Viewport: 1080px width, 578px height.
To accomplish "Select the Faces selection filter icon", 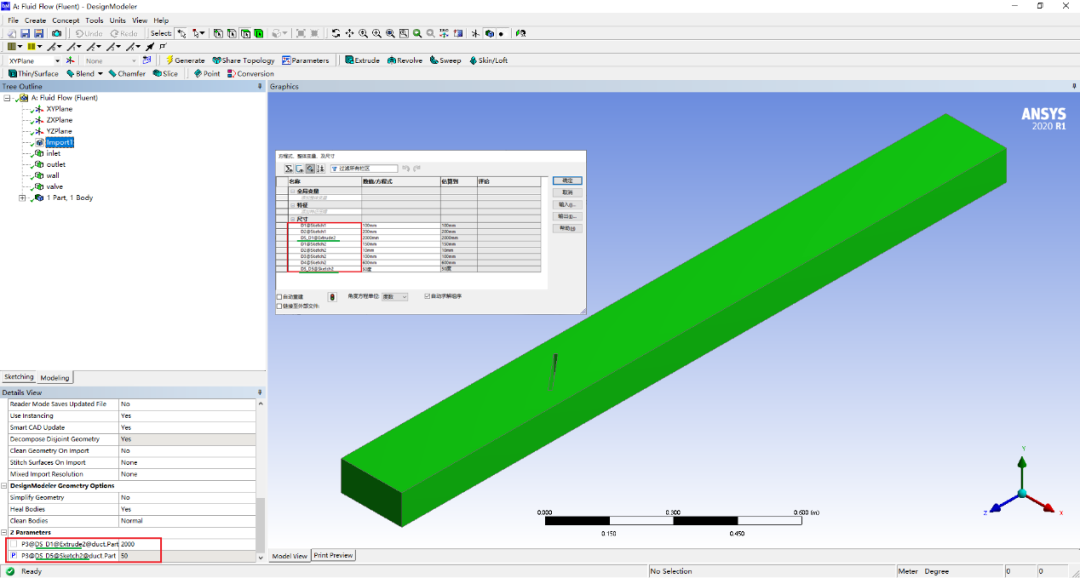I will [245, 33].
